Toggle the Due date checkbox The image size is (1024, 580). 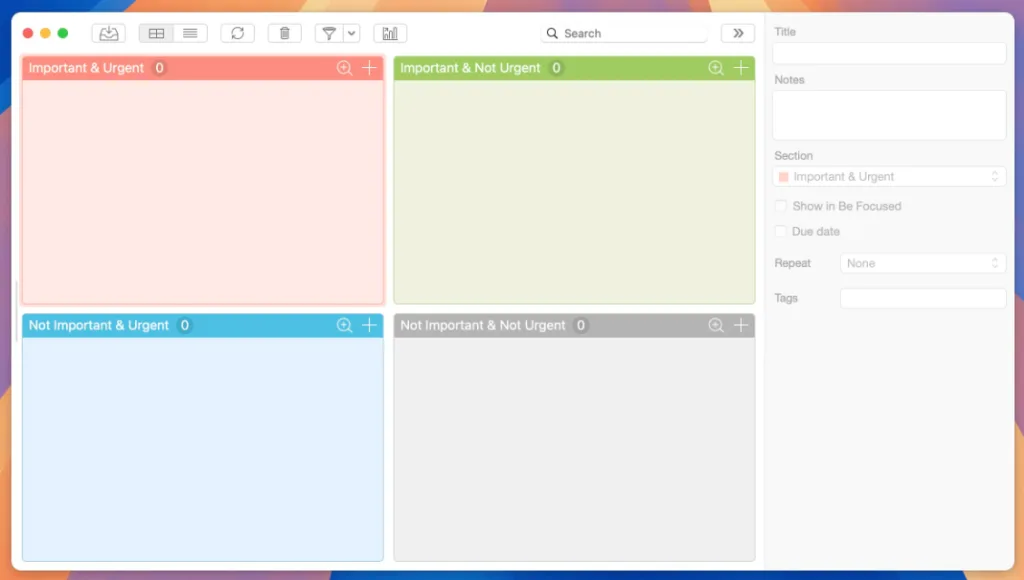pyautogui.click(x=781, y=231)
